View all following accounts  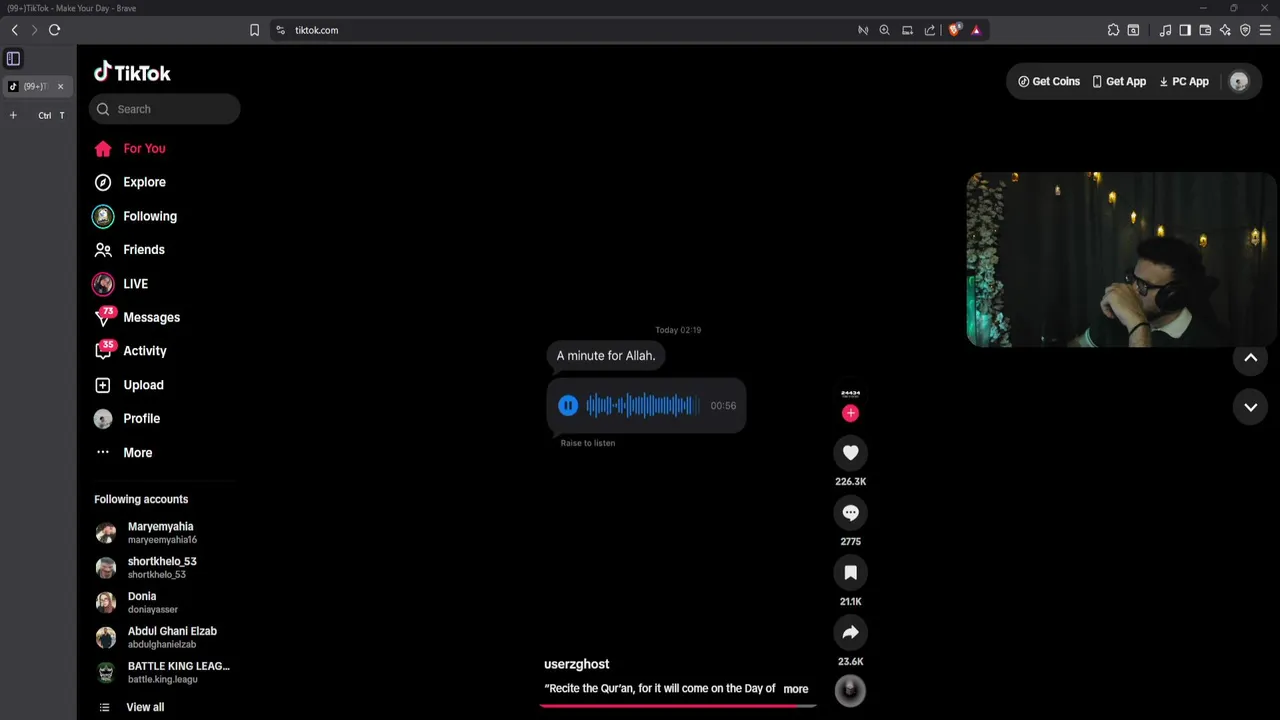pos(130,707)
